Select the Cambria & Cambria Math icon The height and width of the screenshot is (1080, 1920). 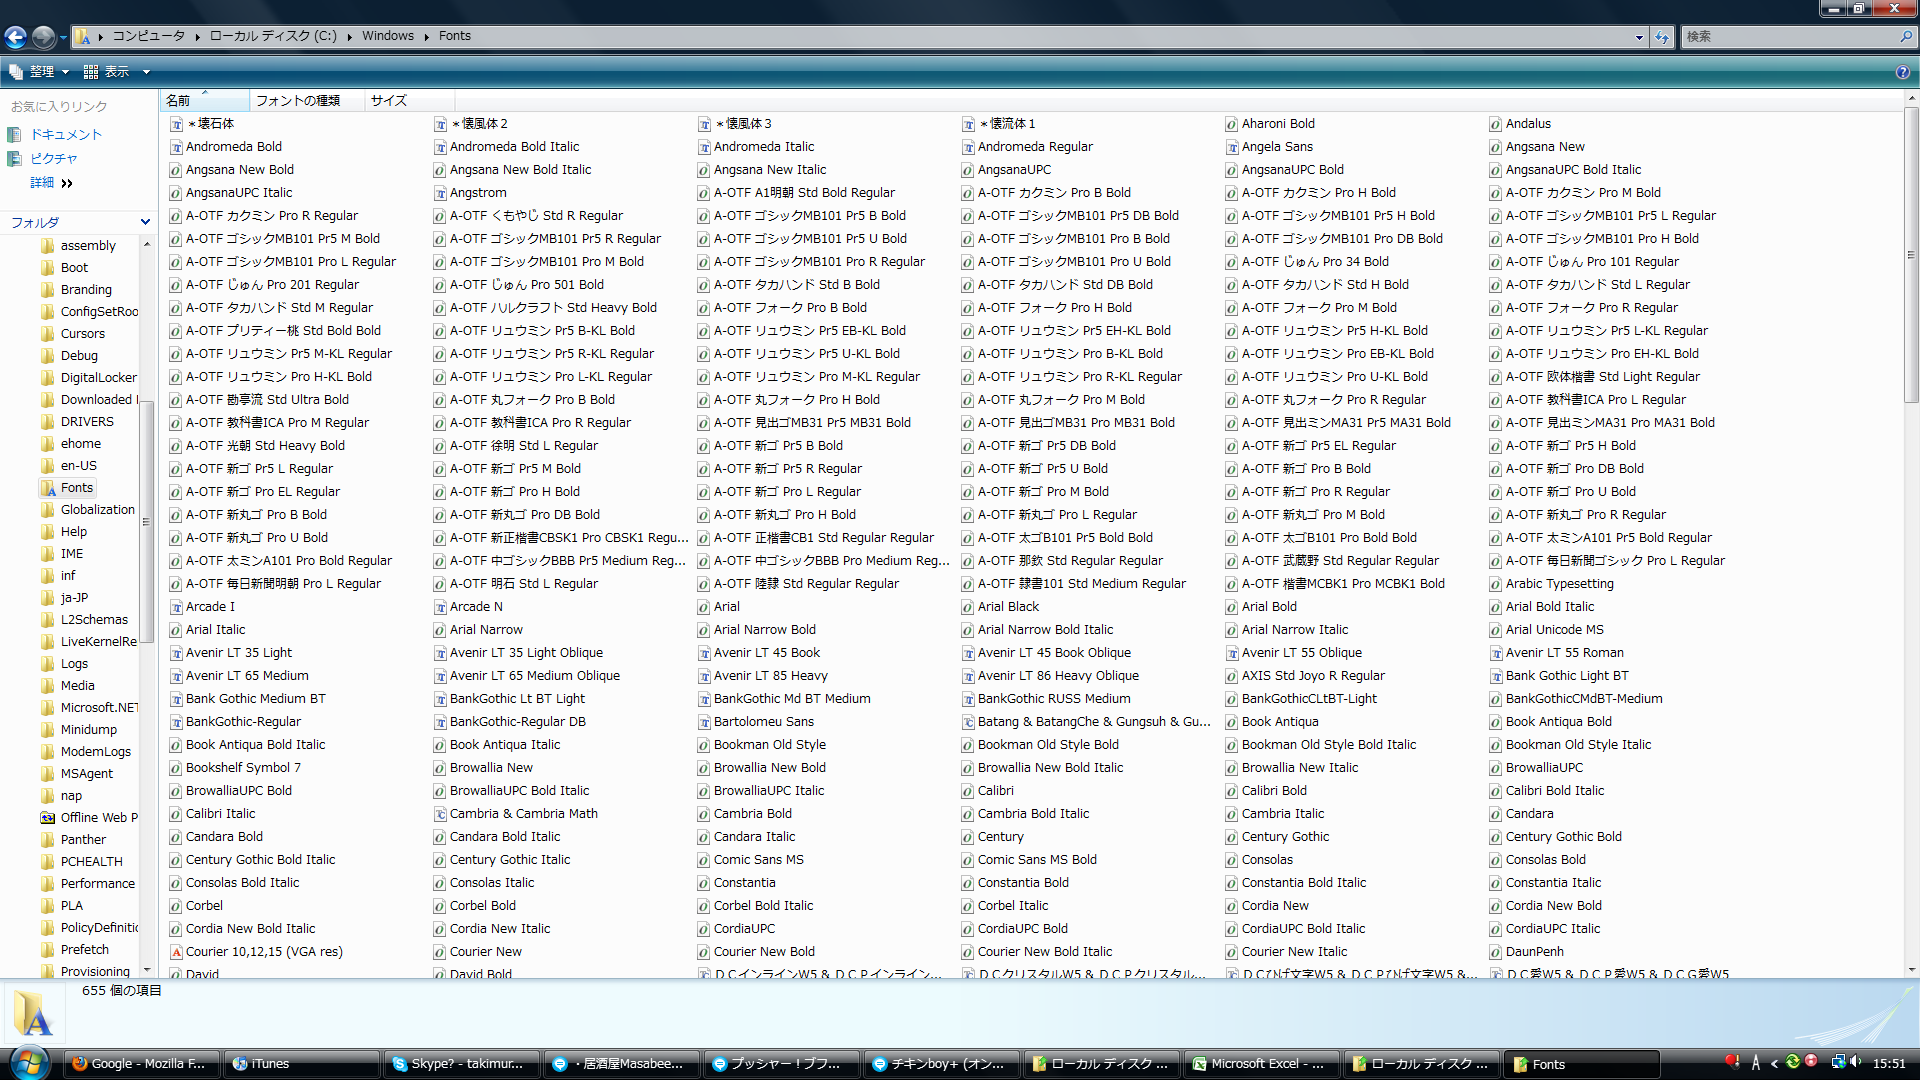(x=440, y=814)
